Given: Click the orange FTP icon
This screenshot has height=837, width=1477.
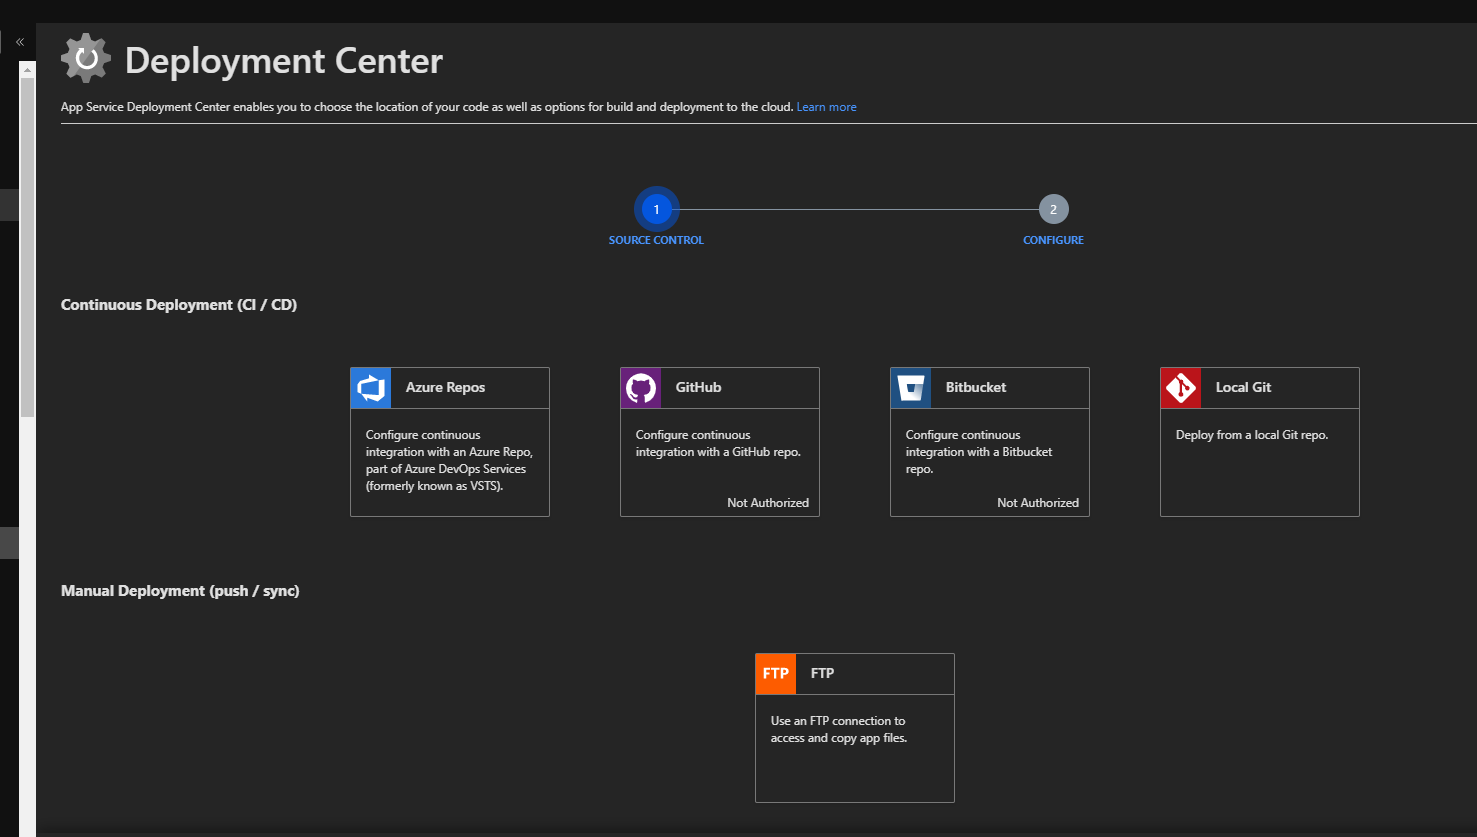Looking at the screenshot, I should click(776, 674).
